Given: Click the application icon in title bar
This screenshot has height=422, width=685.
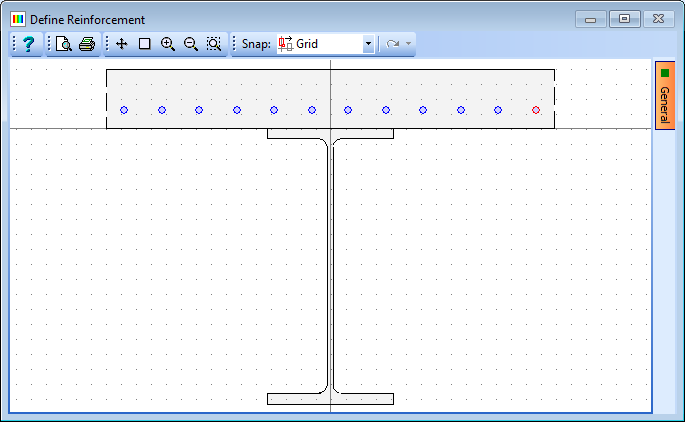Looking at the screenshot, I should (18, 19).
